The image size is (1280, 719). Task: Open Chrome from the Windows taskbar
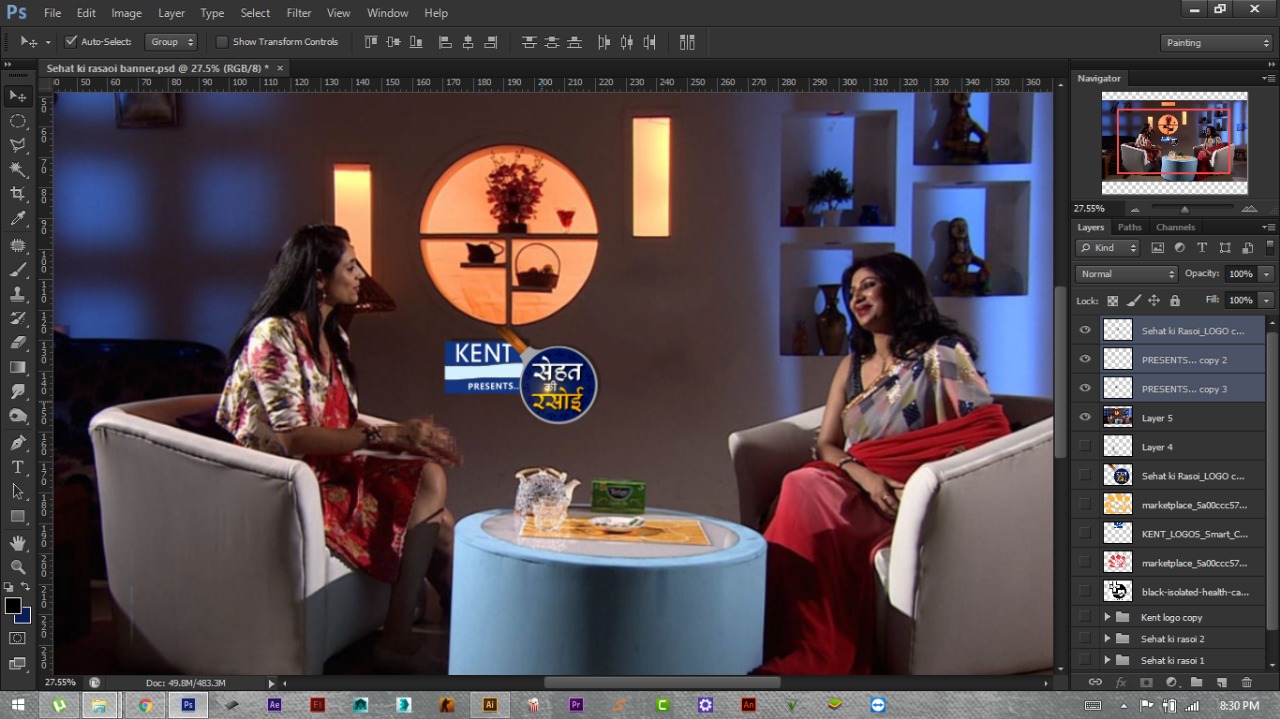[x=145, y=705]
